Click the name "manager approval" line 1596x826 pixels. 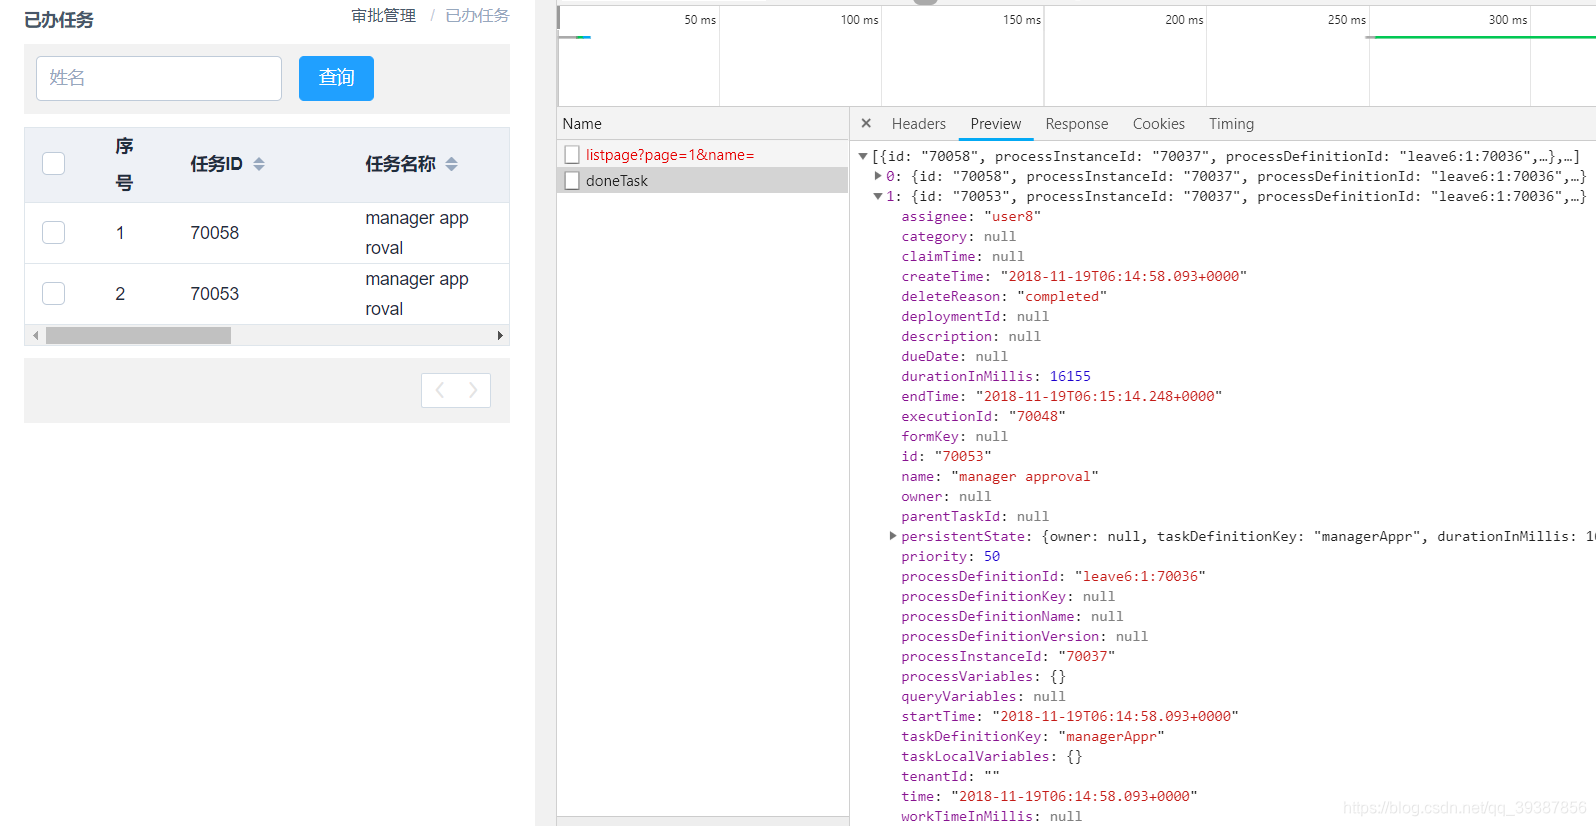1000,476
